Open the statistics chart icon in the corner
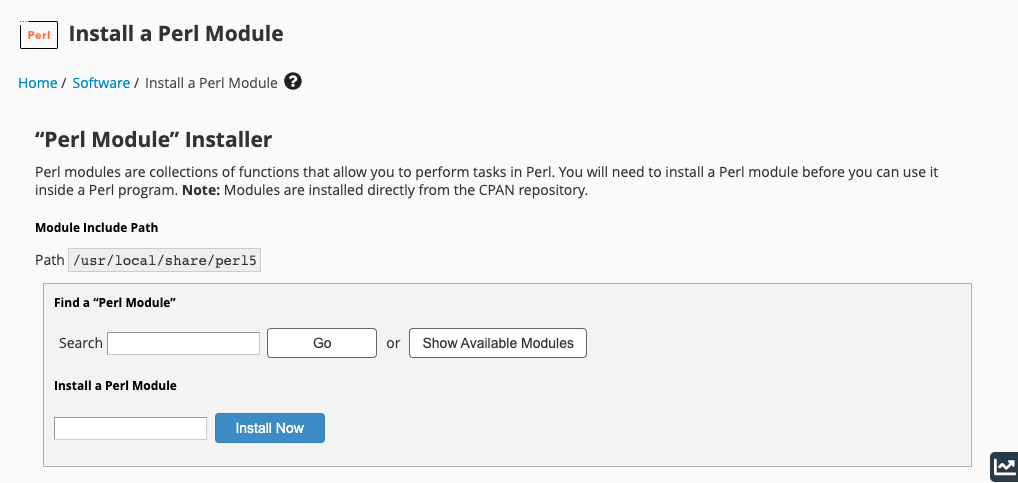 click(x=1003, y=466)
